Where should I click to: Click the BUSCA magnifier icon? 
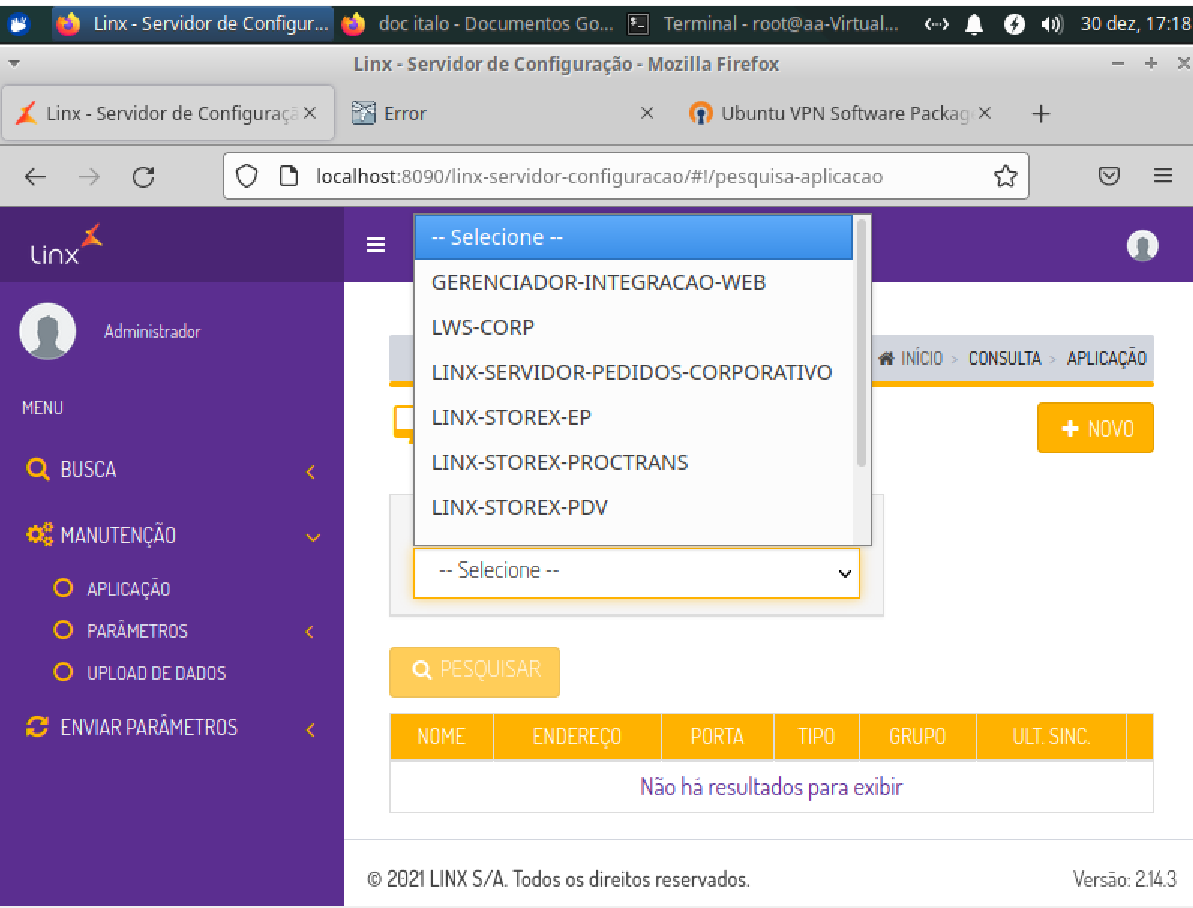pyautogui.click(x=37, y=469)
